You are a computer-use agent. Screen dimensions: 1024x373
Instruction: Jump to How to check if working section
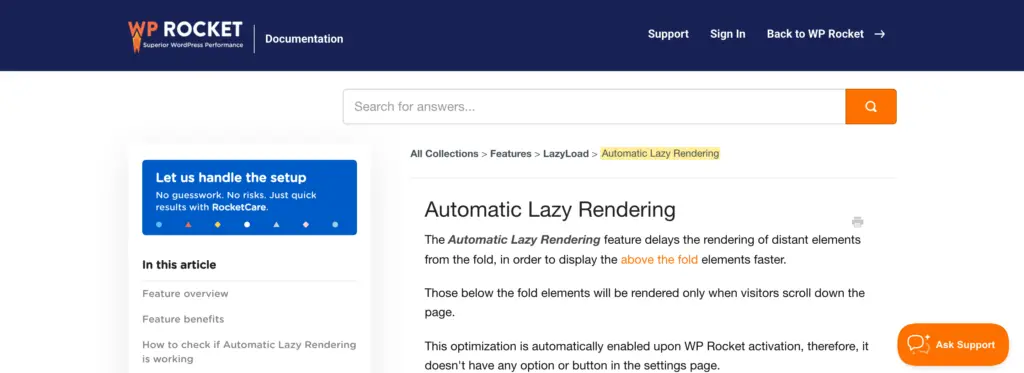tap(249, 351)
